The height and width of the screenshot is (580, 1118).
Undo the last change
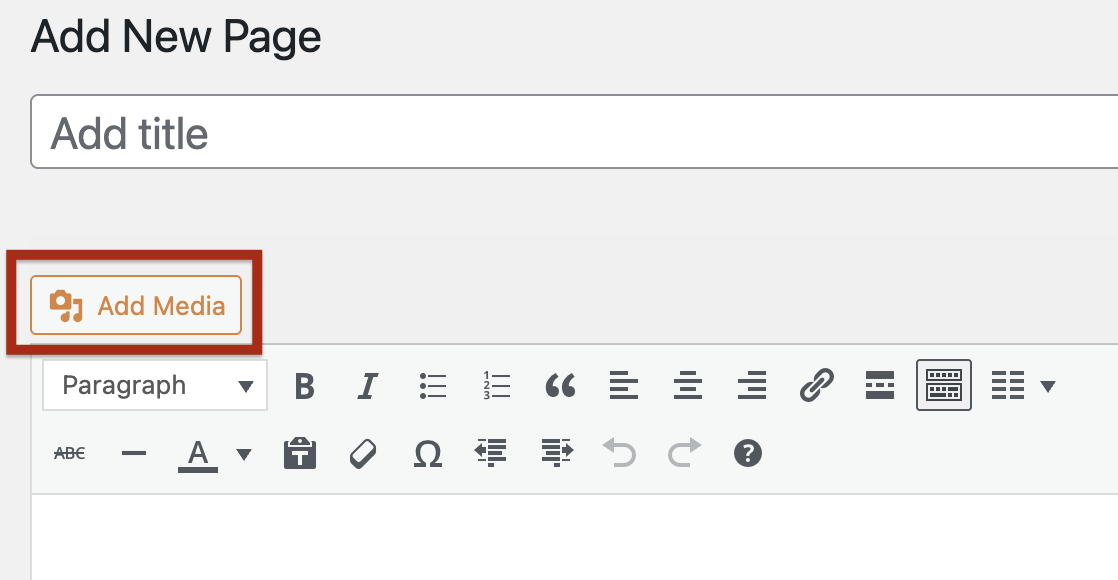tap(620, 453)
